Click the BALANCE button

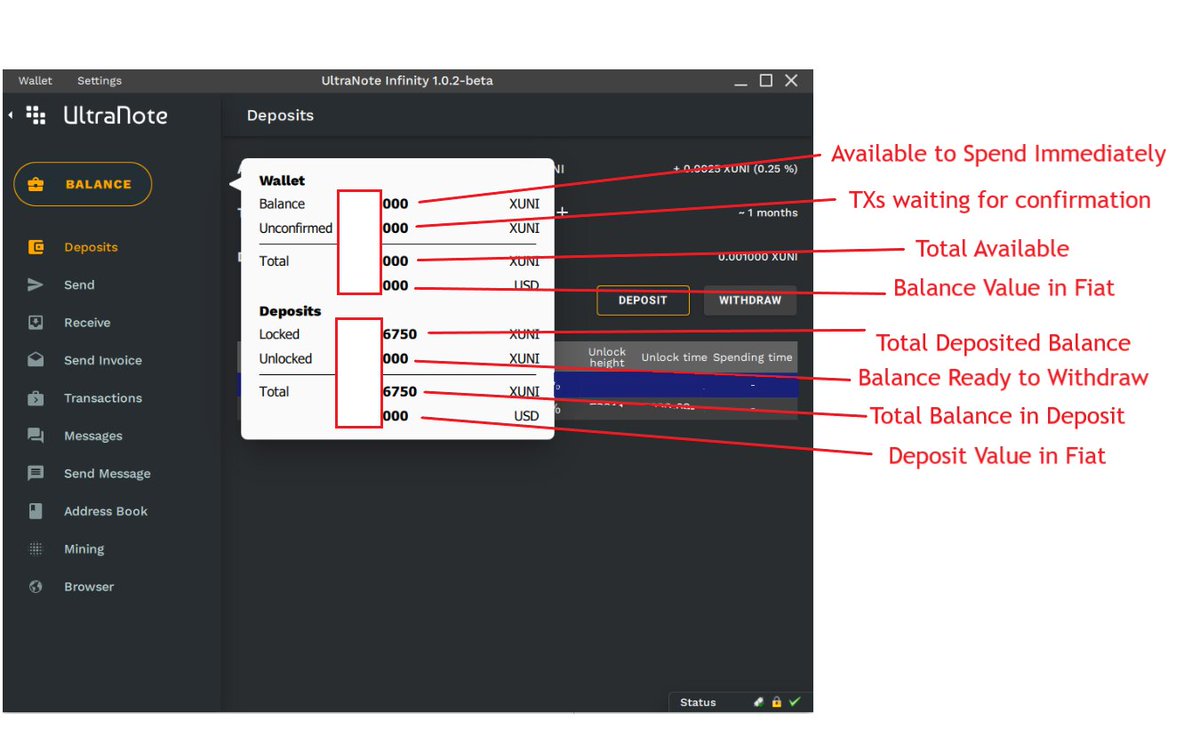pos(83,184)
